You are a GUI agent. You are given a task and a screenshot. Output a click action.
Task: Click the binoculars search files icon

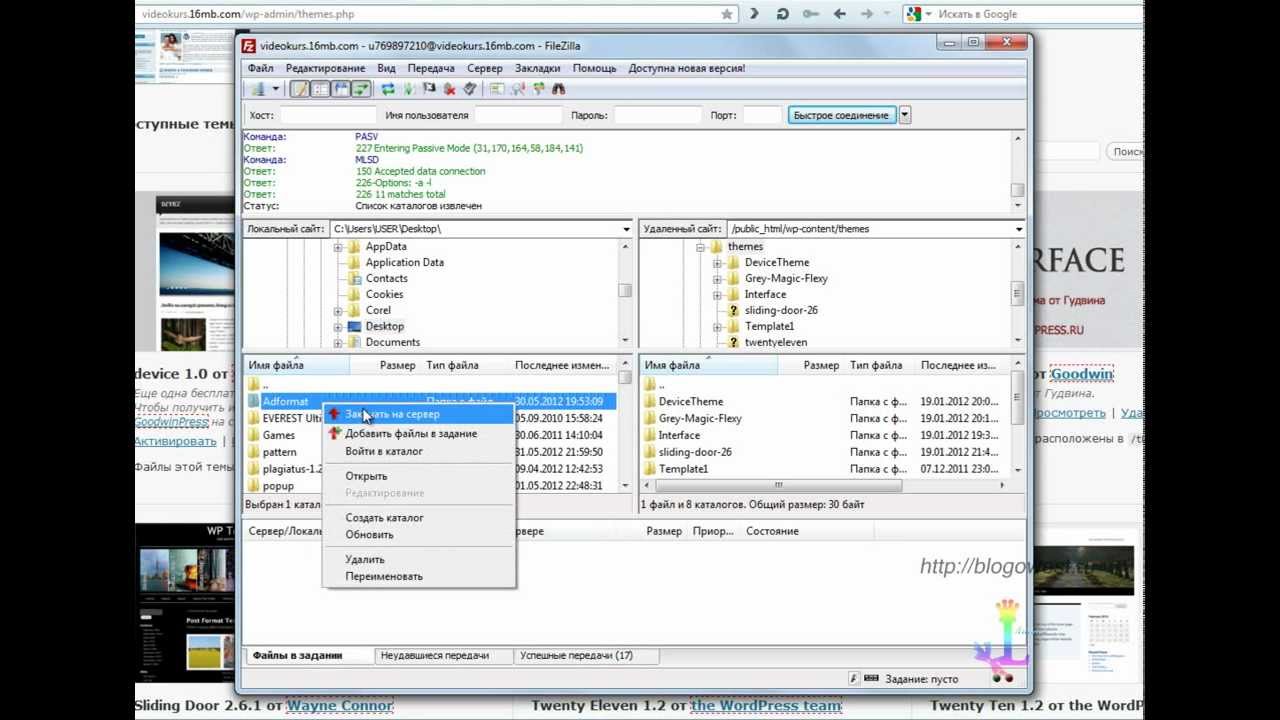pos(558,89)
